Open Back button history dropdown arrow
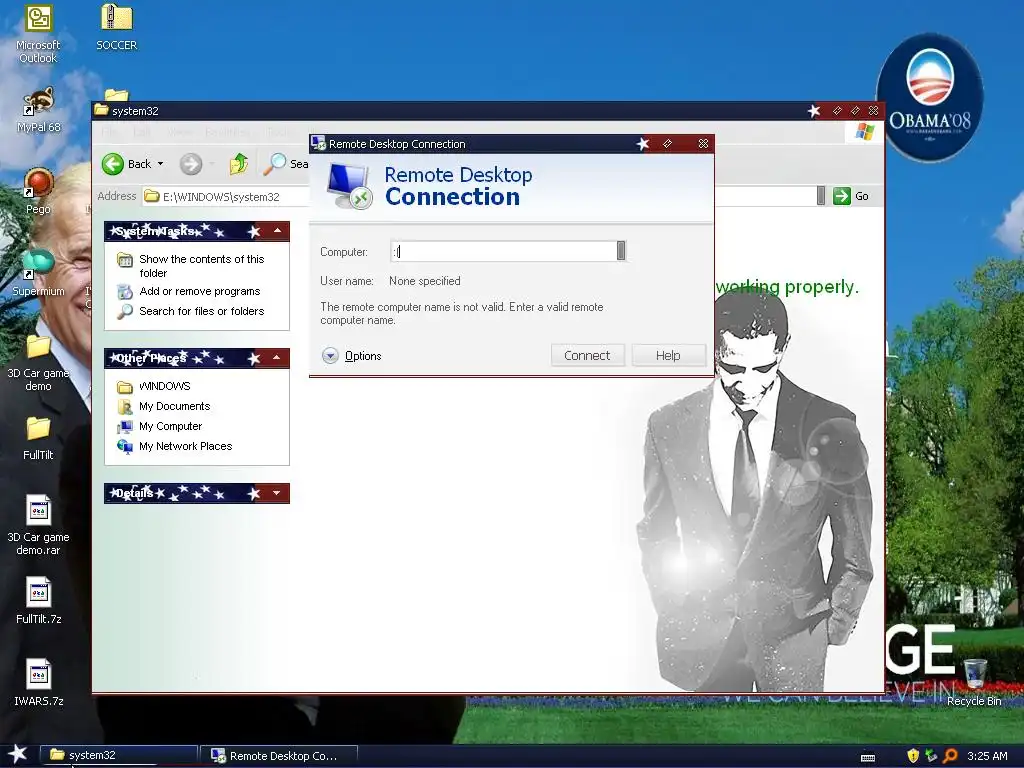 click(x=160, y=164)
